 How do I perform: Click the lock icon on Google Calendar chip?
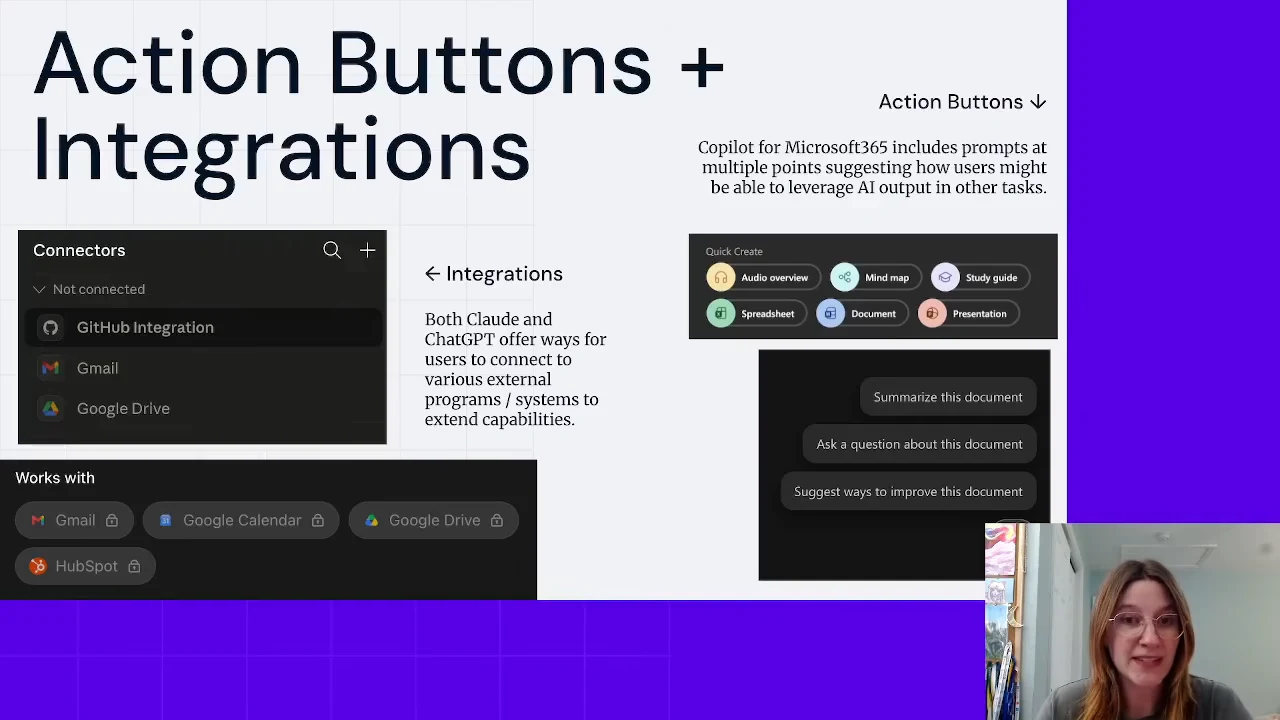(318, 520)
